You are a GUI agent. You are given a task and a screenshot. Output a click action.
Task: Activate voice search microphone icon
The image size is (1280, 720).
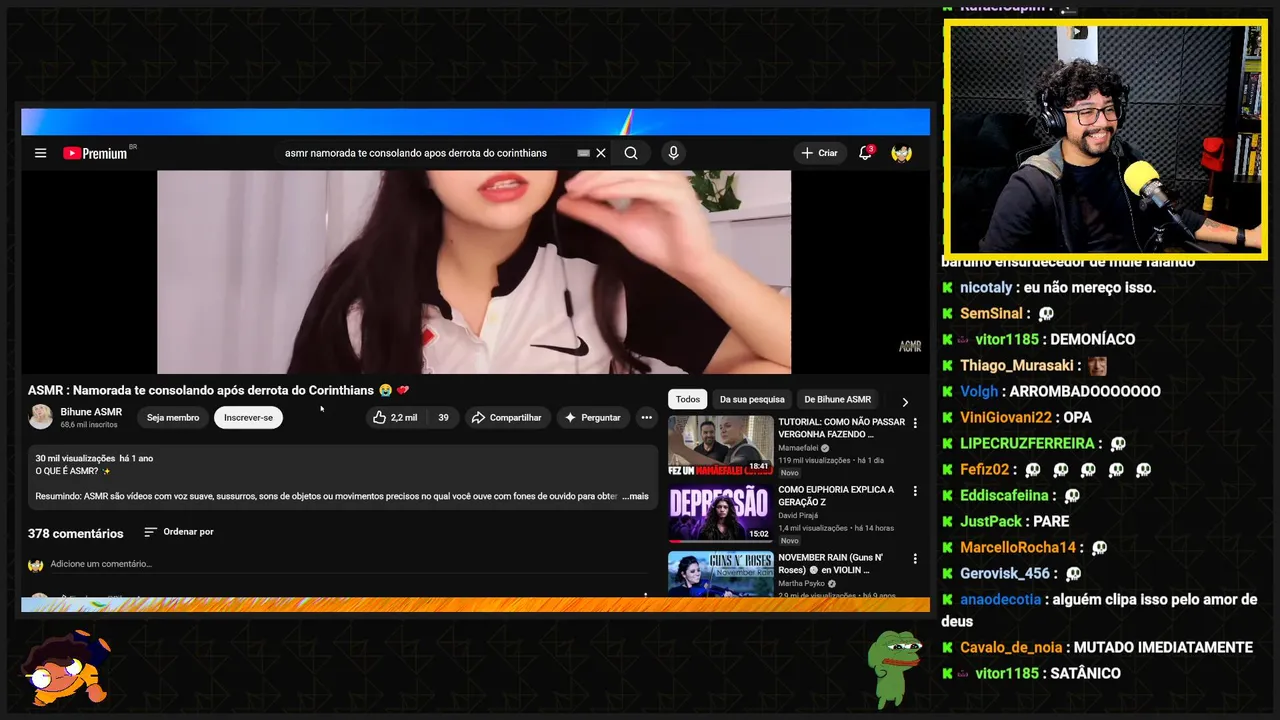[673, 153]
